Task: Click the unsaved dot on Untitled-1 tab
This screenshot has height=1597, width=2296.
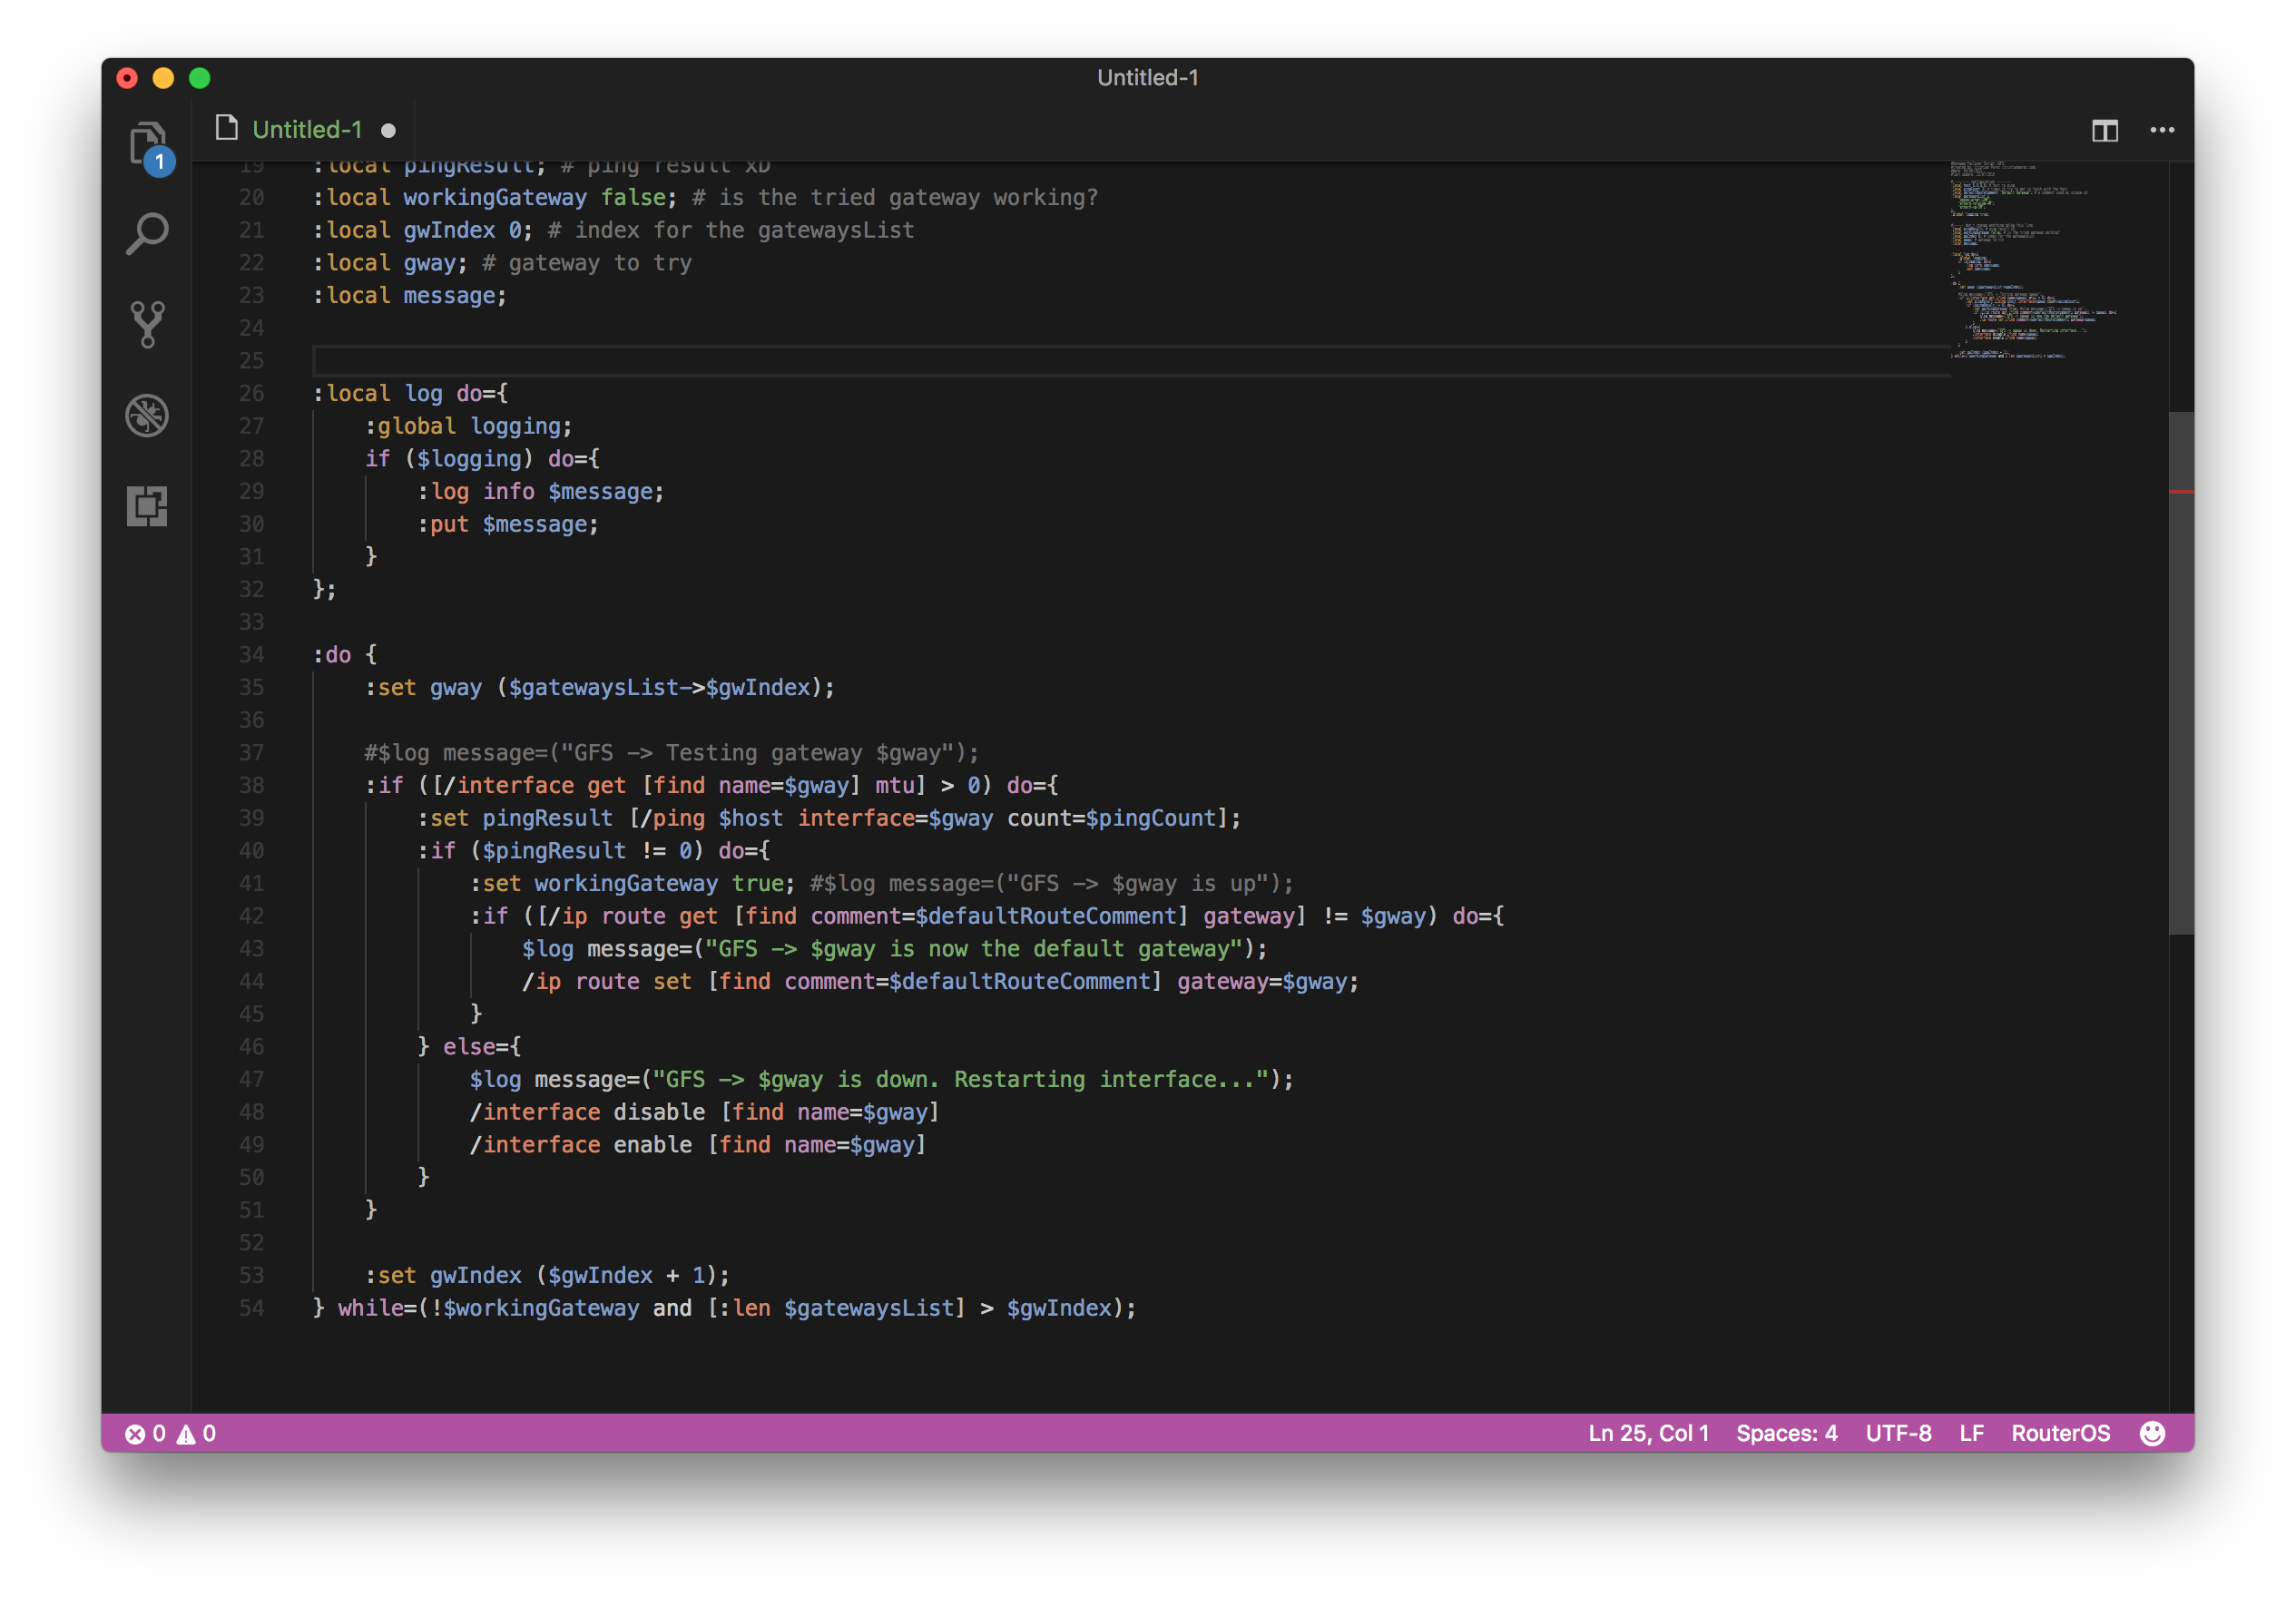Action: [388, 131]
